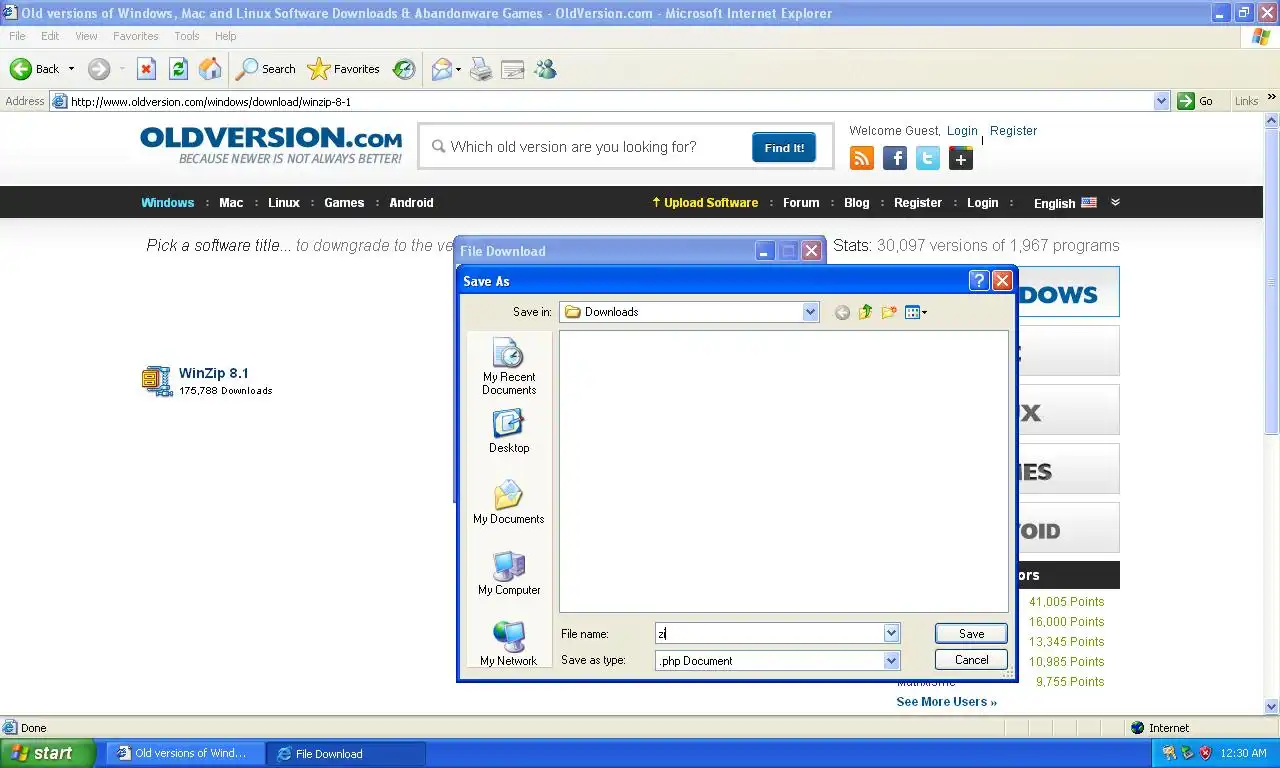Expand the Save in Downloads dropdown
The image size is (1280, 768).
coord(810,312)
